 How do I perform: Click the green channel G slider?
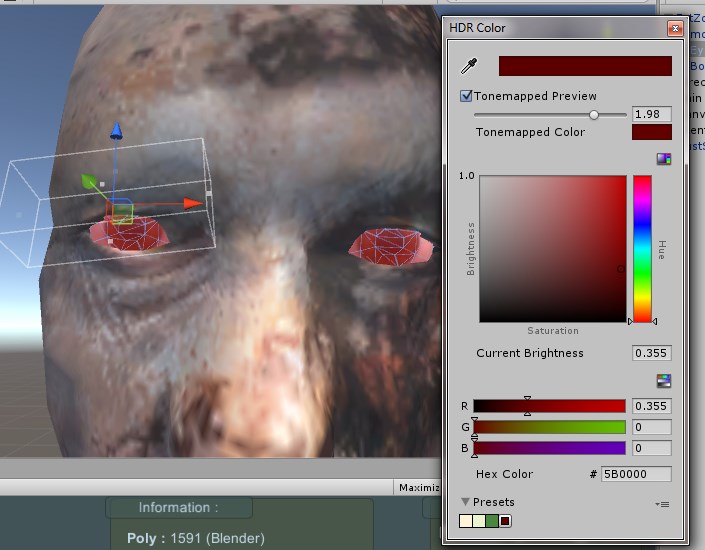pos(549,428)
